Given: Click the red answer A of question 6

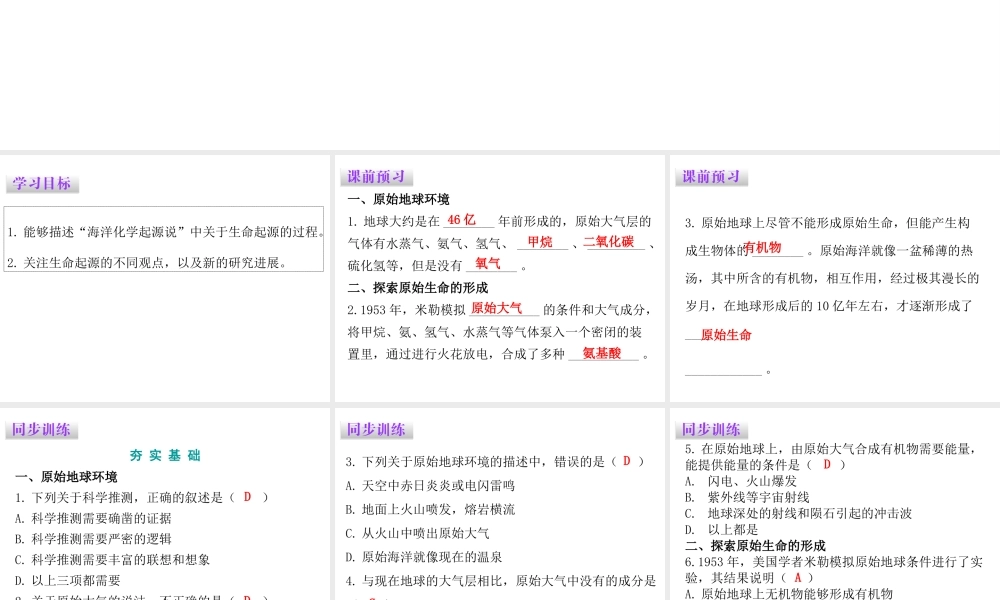Looking at the screenshot, I should (797, 578).
